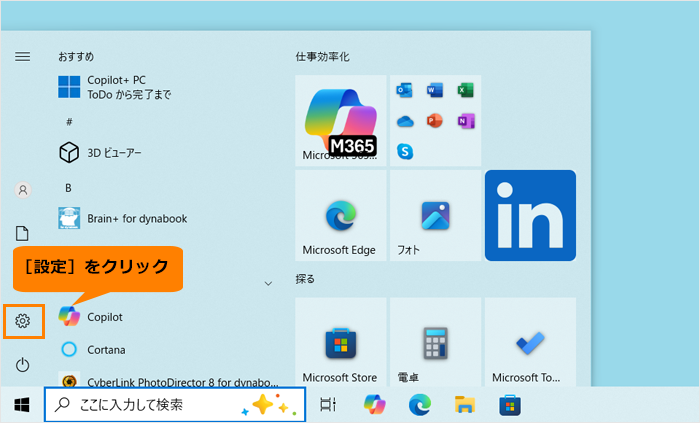
Task: Open Word icon in Office tile group
Action: point(435,90)
